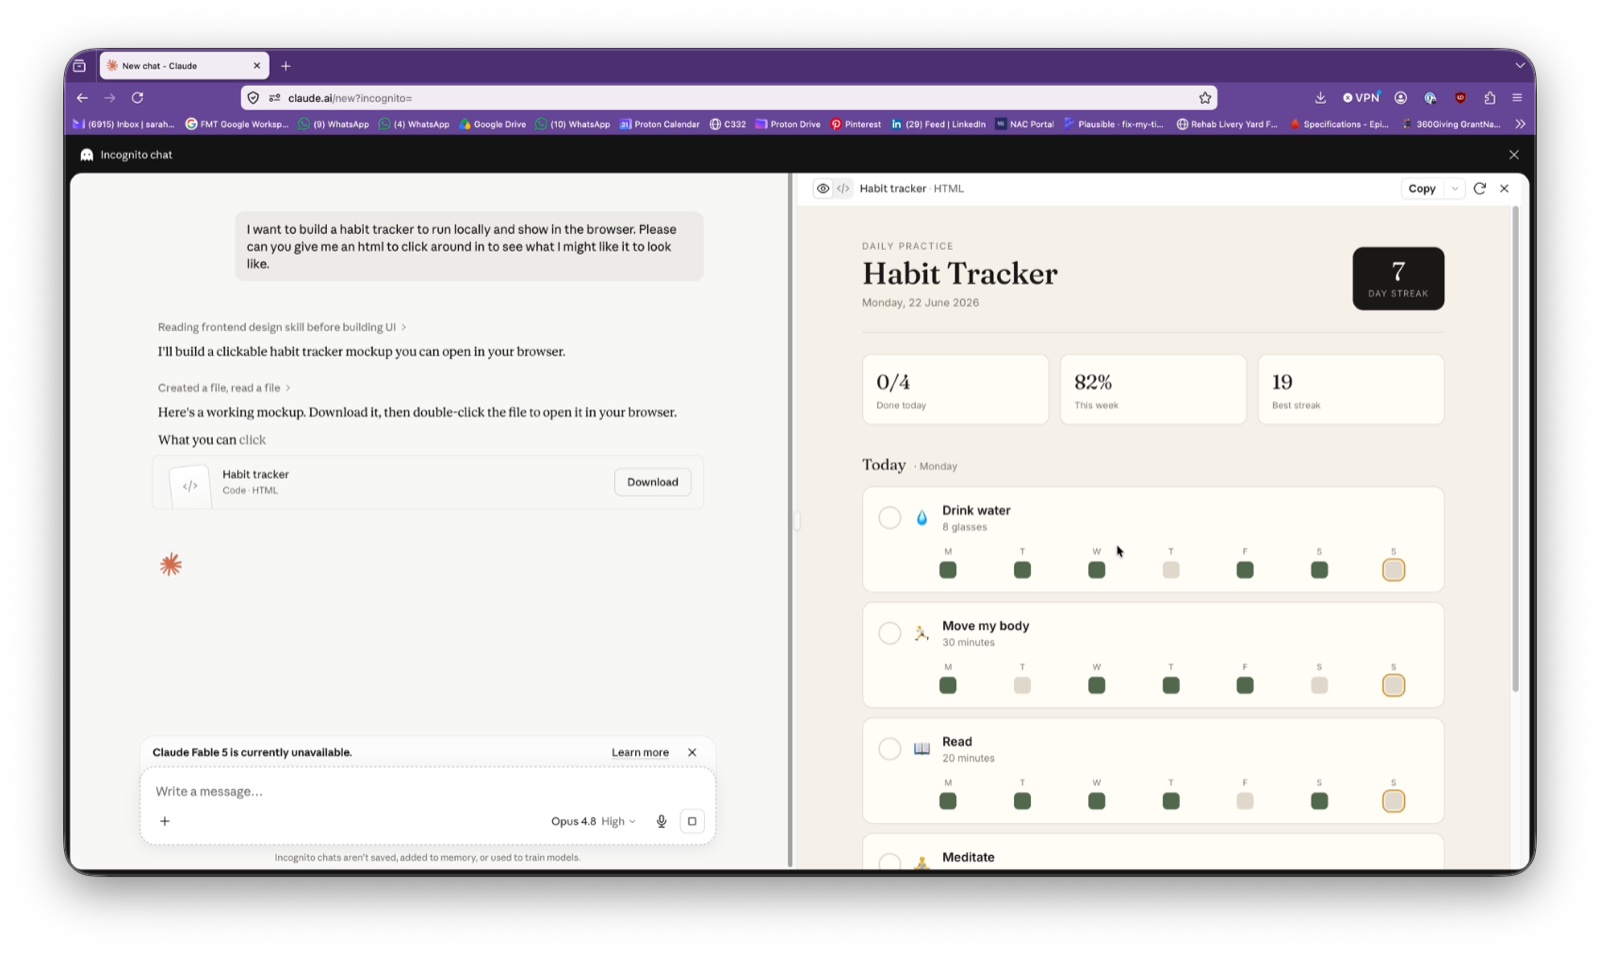The image size is (1600, 955).
Task: Switch artifact to preview eye view
Action: click(x=823, y=189)
